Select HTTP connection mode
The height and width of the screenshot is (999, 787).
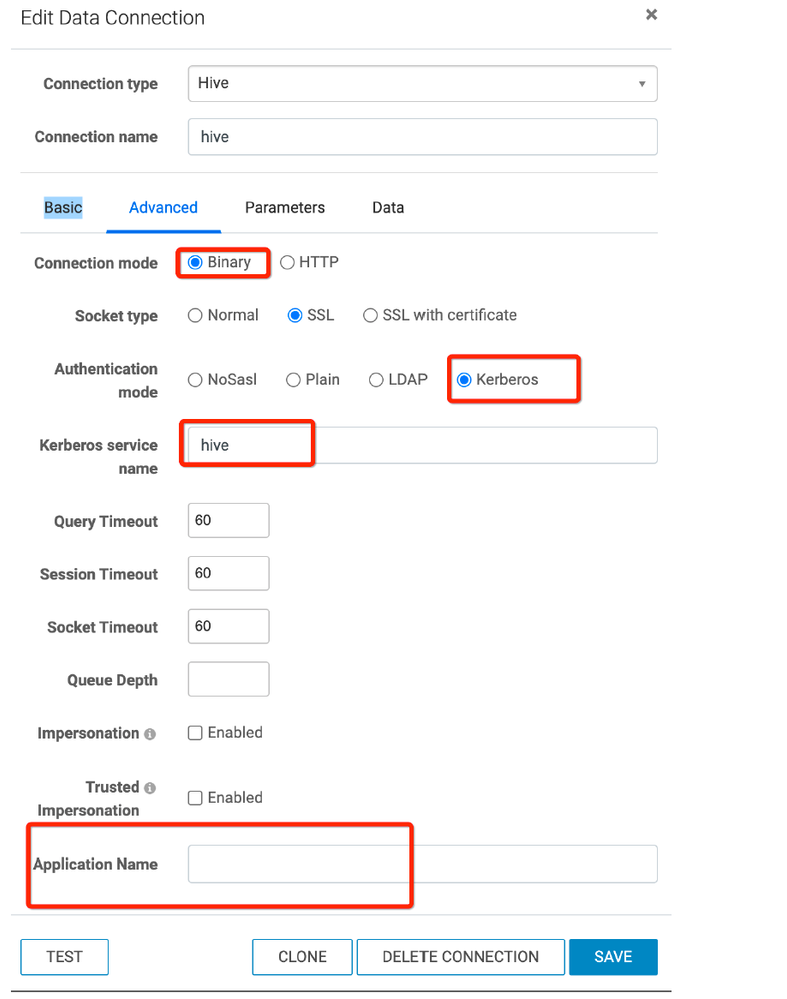point(288,263)
